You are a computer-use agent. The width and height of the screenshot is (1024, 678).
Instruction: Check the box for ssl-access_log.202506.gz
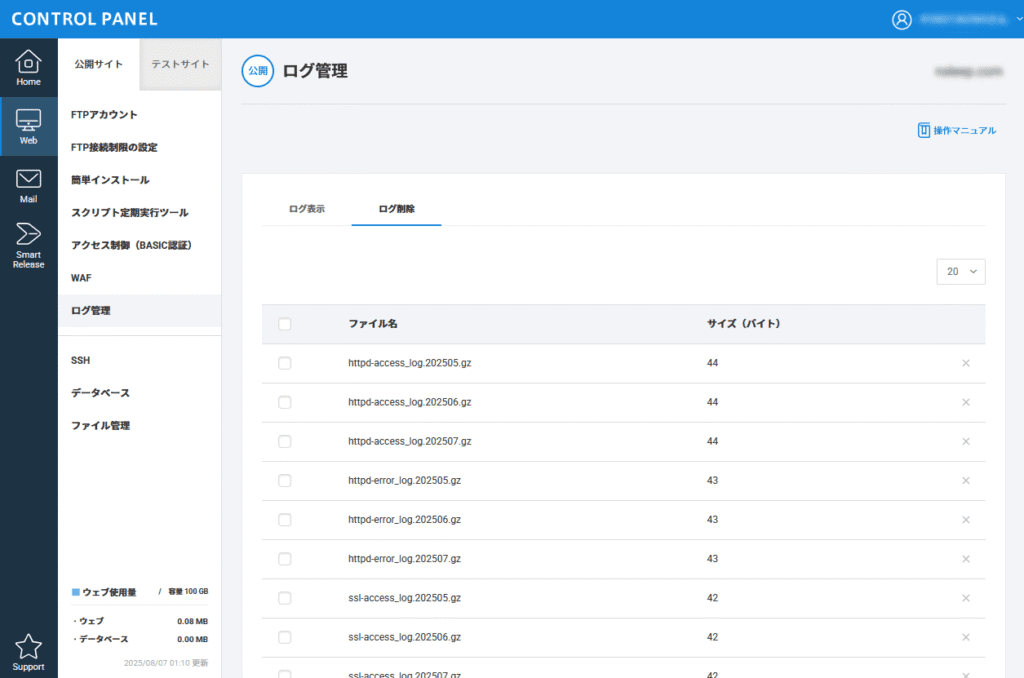pyautogui.click(x=285, y=638)
